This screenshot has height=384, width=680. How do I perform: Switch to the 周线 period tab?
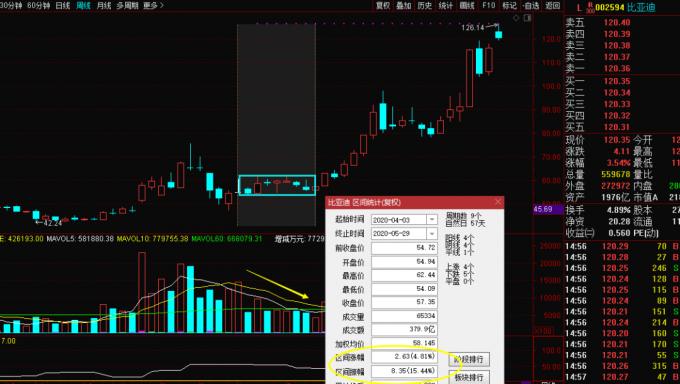pos(83,6)
